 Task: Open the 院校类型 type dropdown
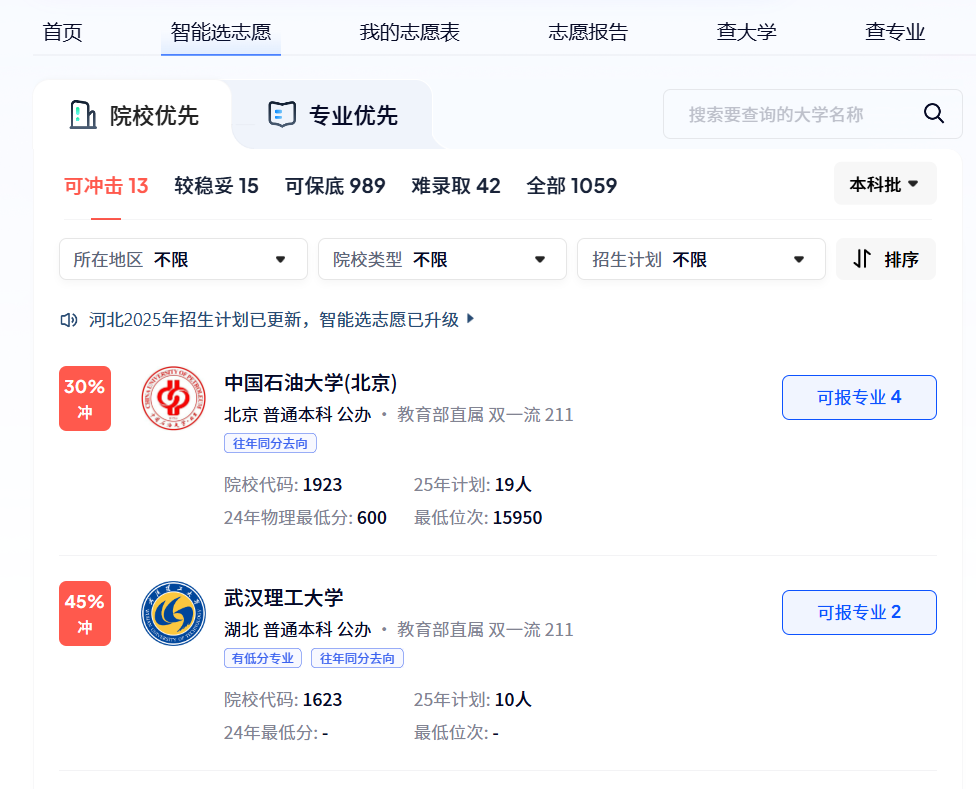point(442,259)
